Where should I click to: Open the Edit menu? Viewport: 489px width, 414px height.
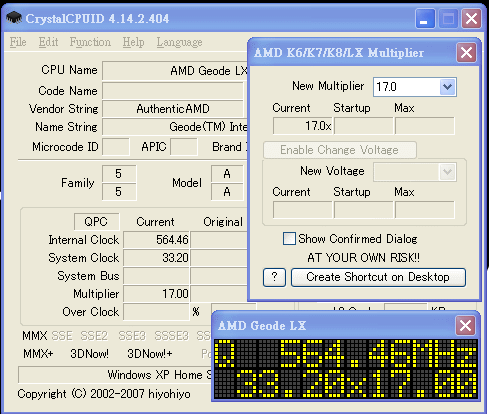click(48, 42)
